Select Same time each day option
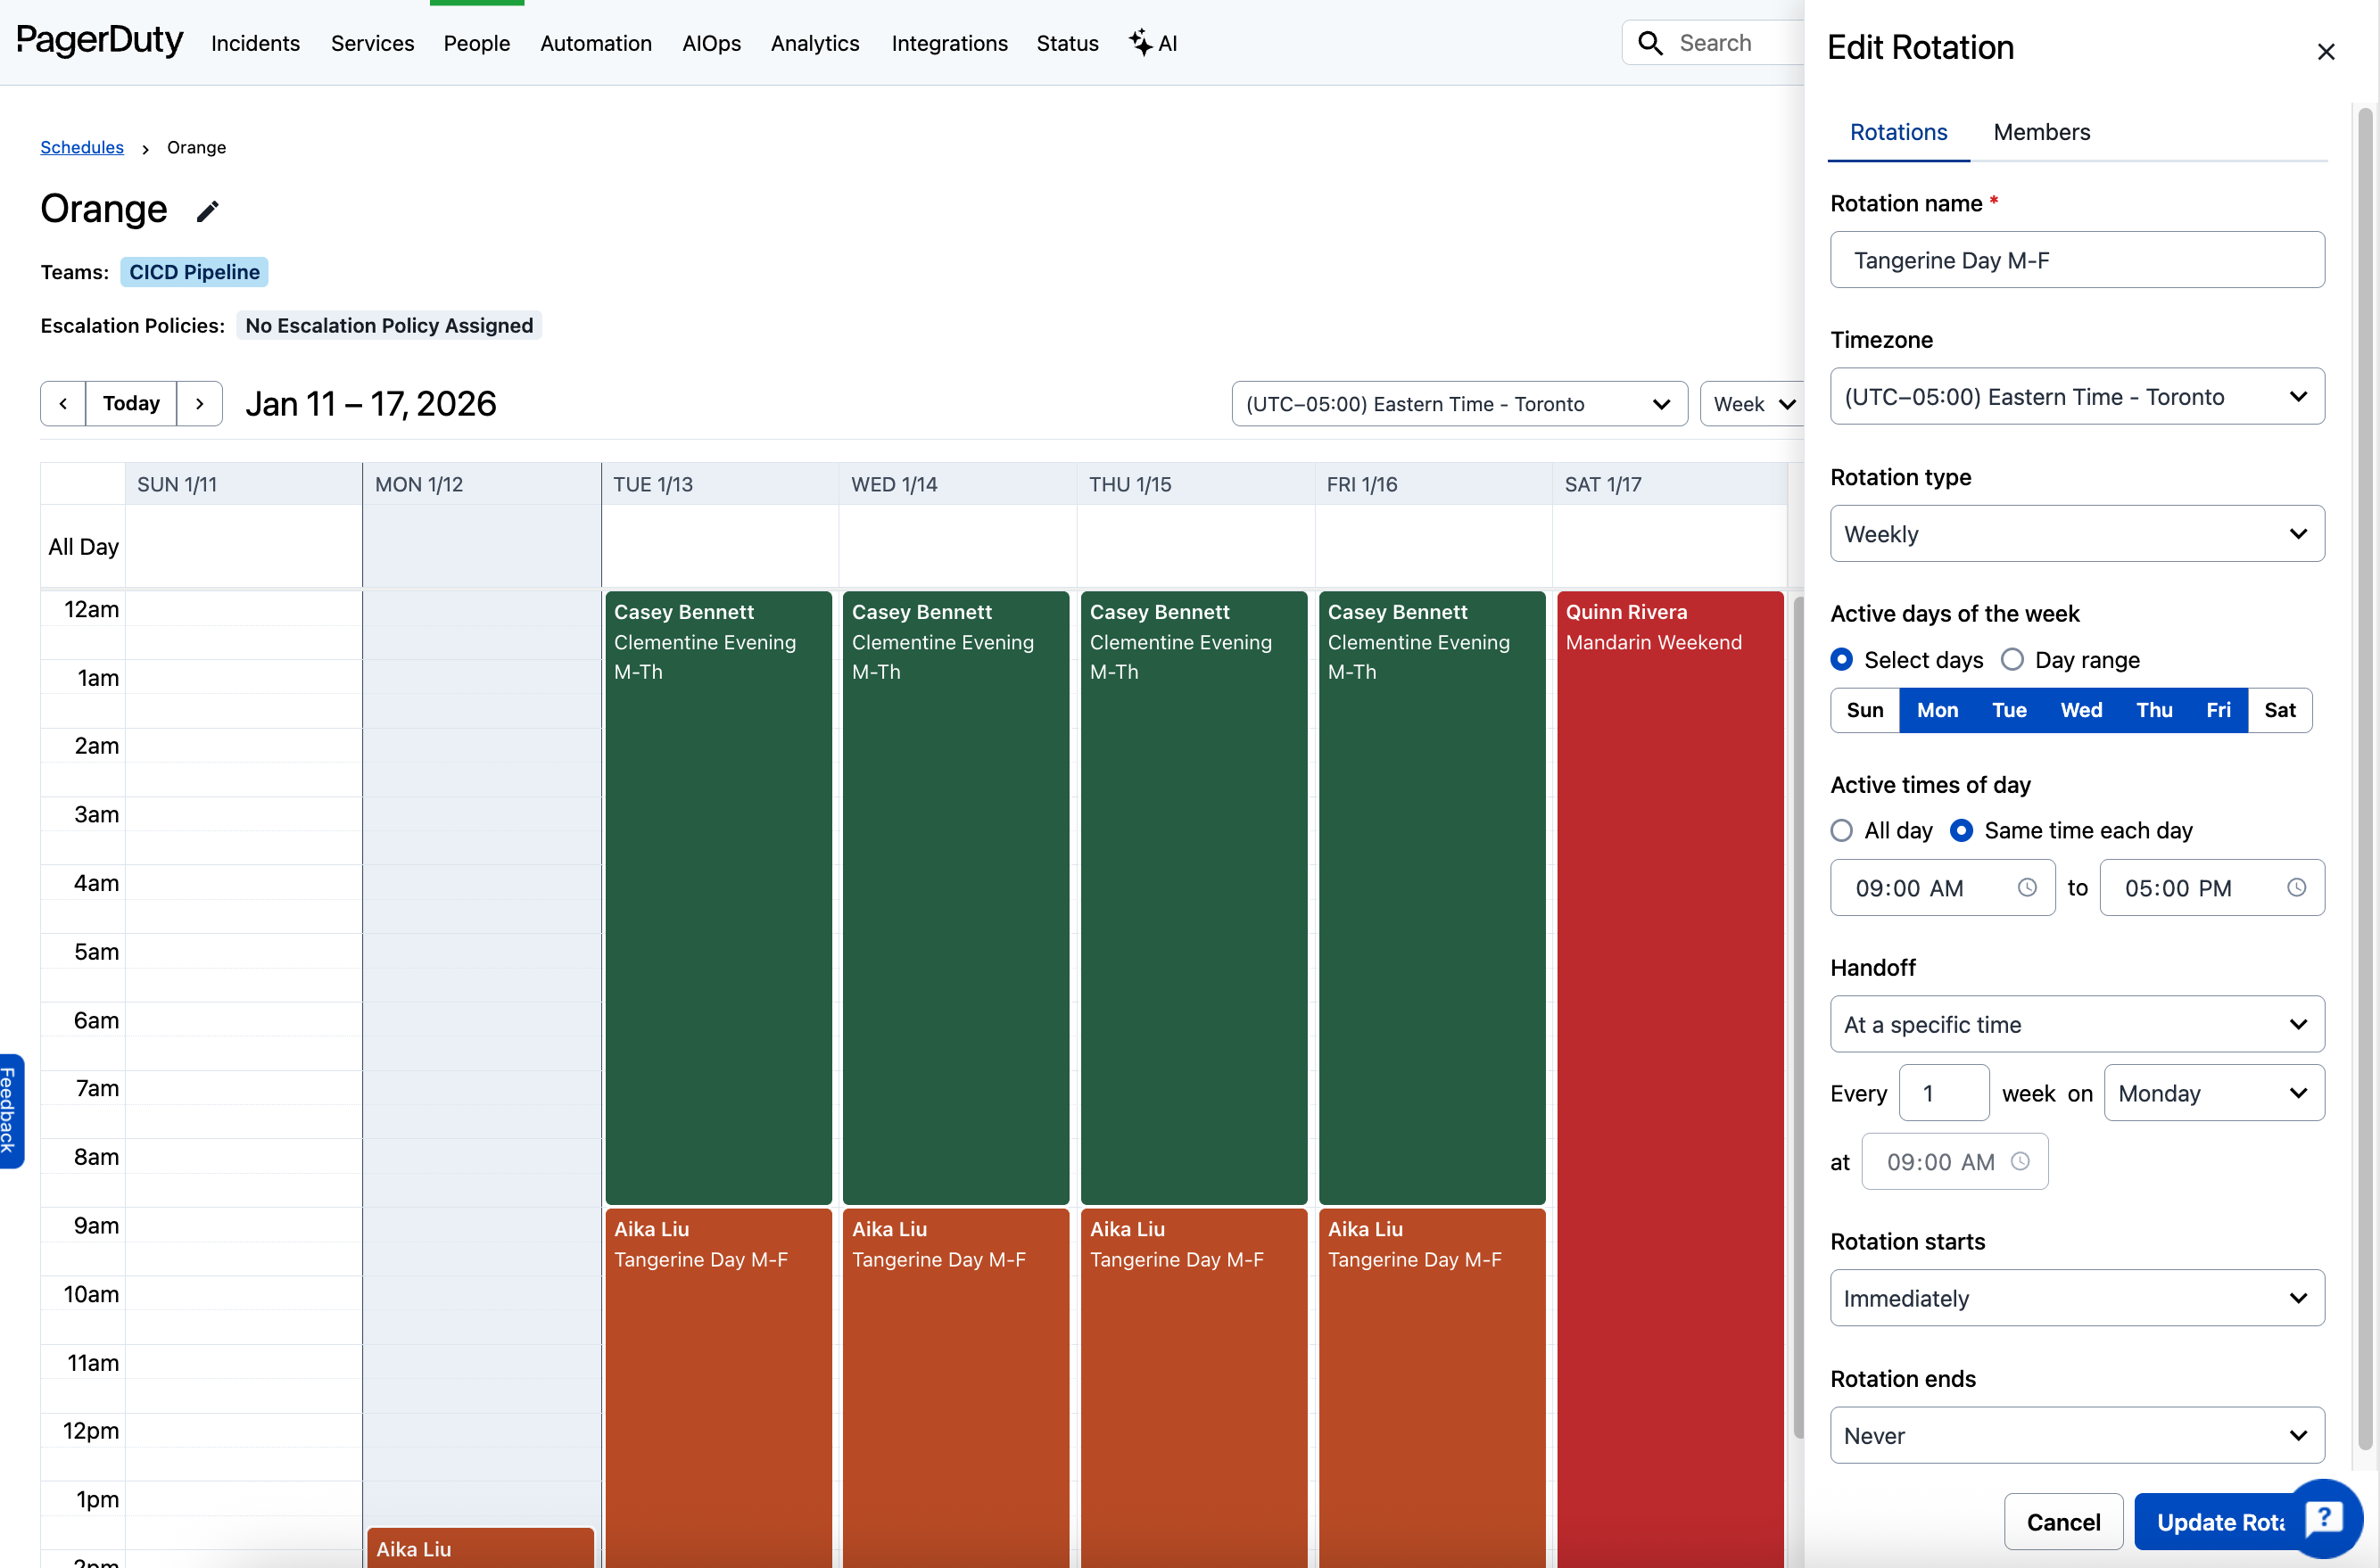Screen dimensions: 2380x1568 (1961, 831)
